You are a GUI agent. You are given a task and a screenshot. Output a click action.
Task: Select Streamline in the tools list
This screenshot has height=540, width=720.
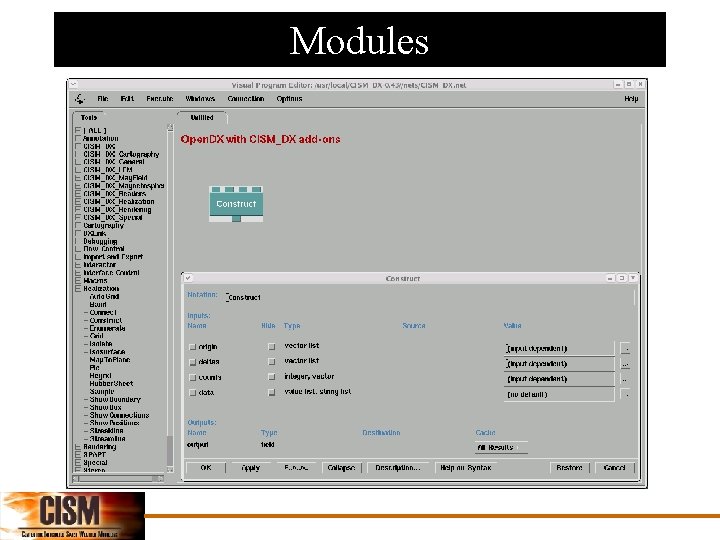(x=107, y=439)
